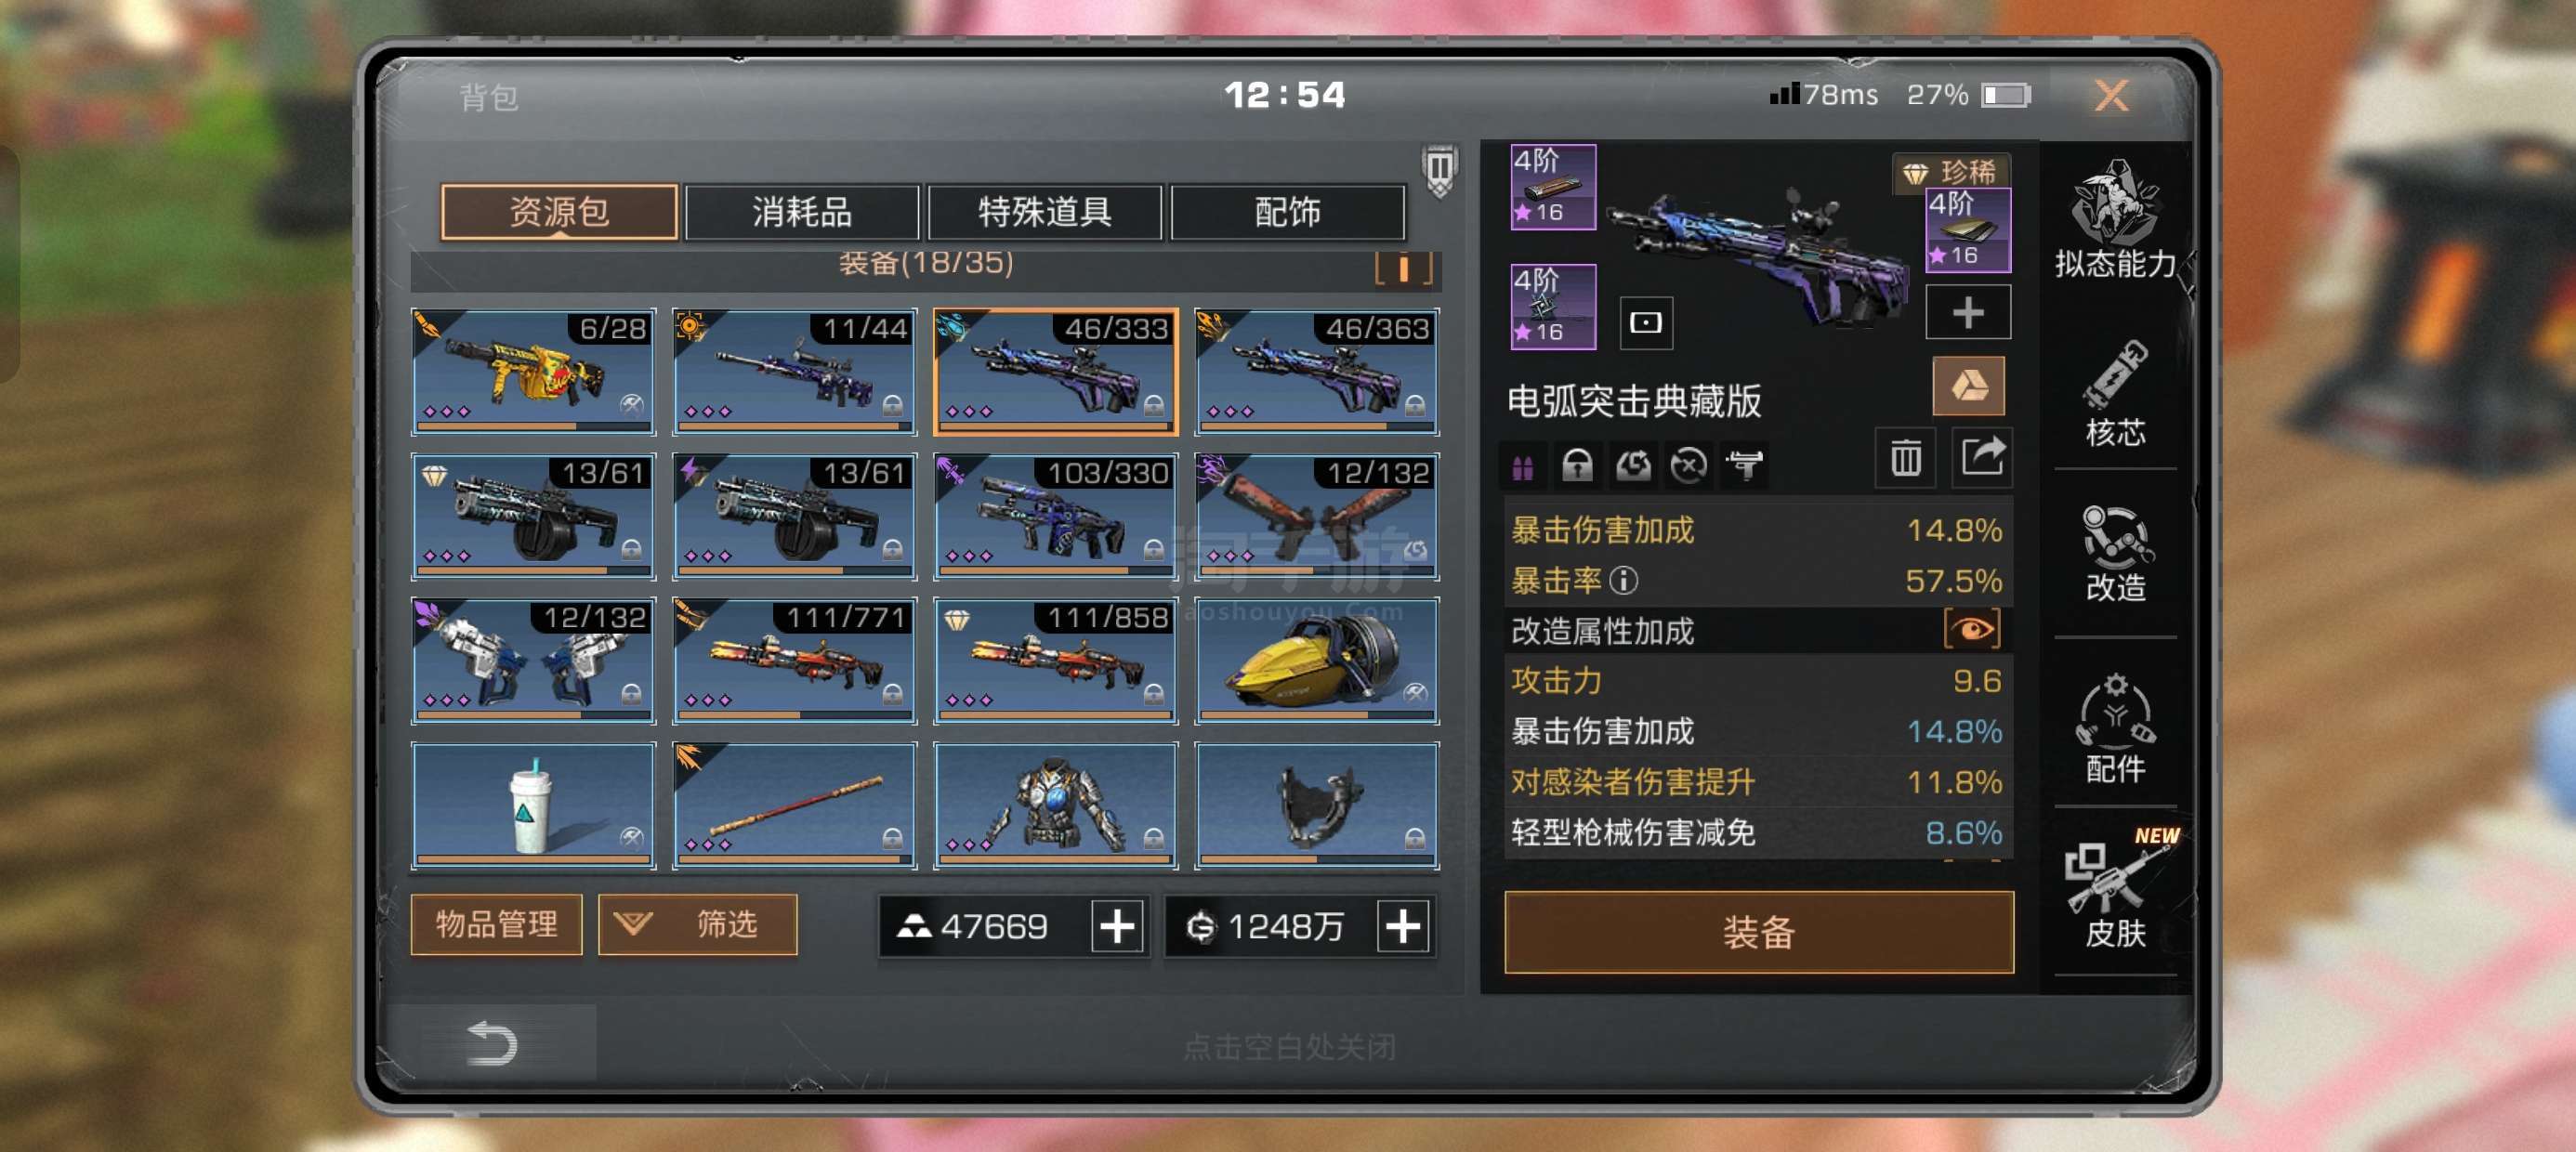Click the plus button next to 47669
The image size is (2576, 1152).
pyautogui.click(x=1117, y=927)
